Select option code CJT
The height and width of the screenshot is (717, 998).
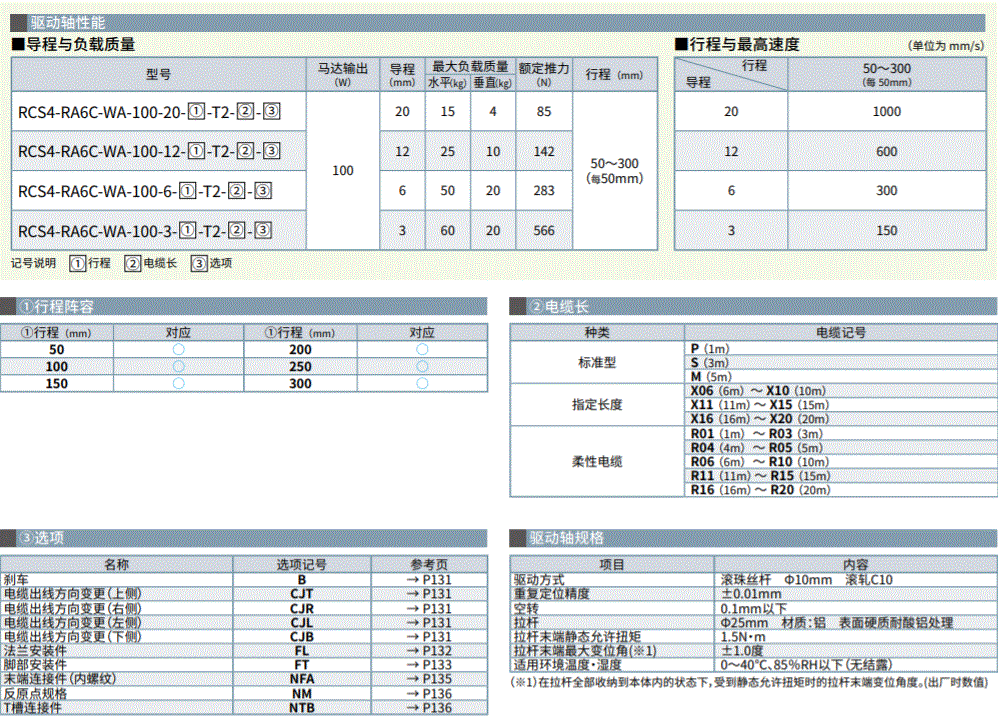point(302,594)
